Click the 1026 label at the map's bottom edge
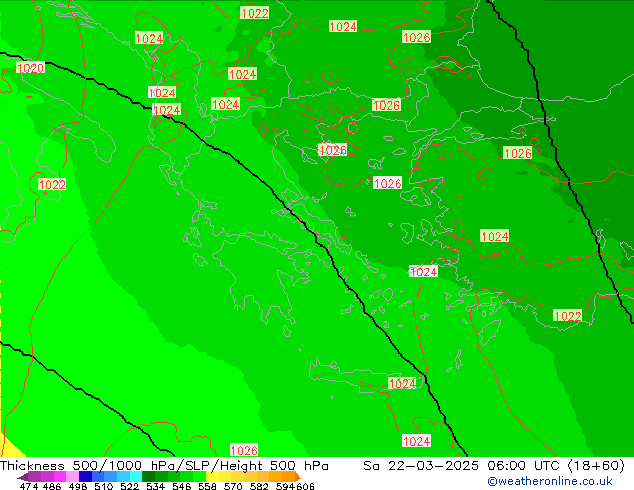The height and width of the screenshot is (490, 634). point(244,450)
